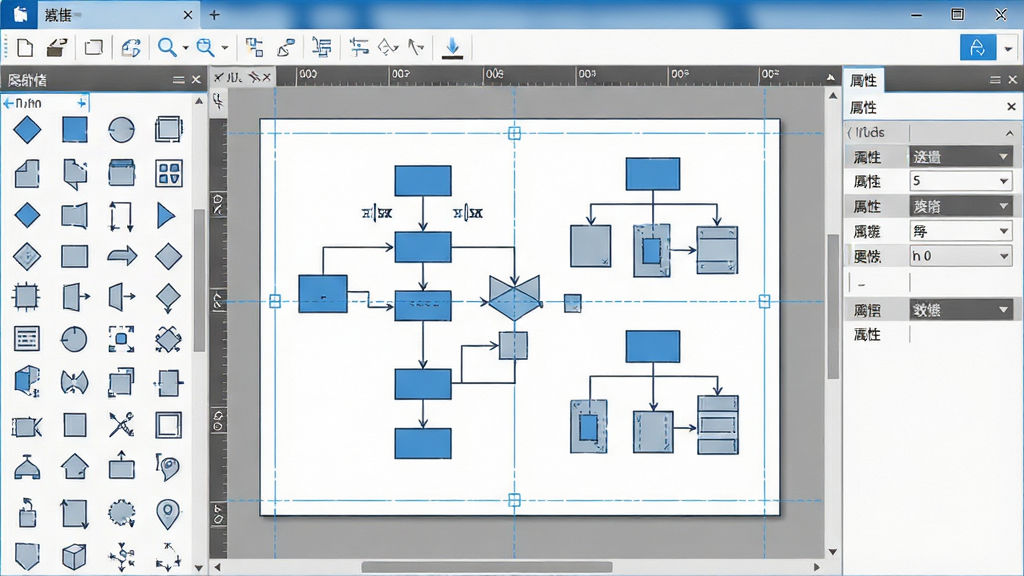
Task: Select the camera-like shape in the palette
Action: tap(27, 428)
